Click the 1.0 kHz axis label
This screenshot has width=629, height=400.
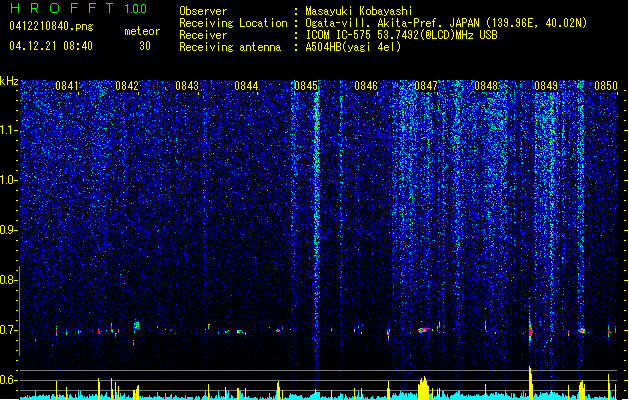tap(9, 180)
